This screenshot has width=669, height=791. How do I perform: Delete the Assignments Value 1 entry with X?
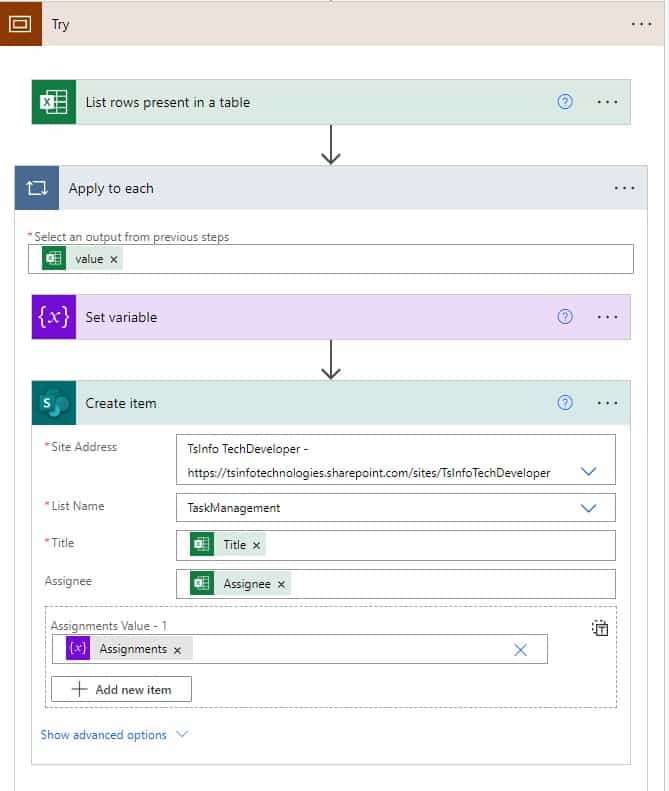coord(520,649)
